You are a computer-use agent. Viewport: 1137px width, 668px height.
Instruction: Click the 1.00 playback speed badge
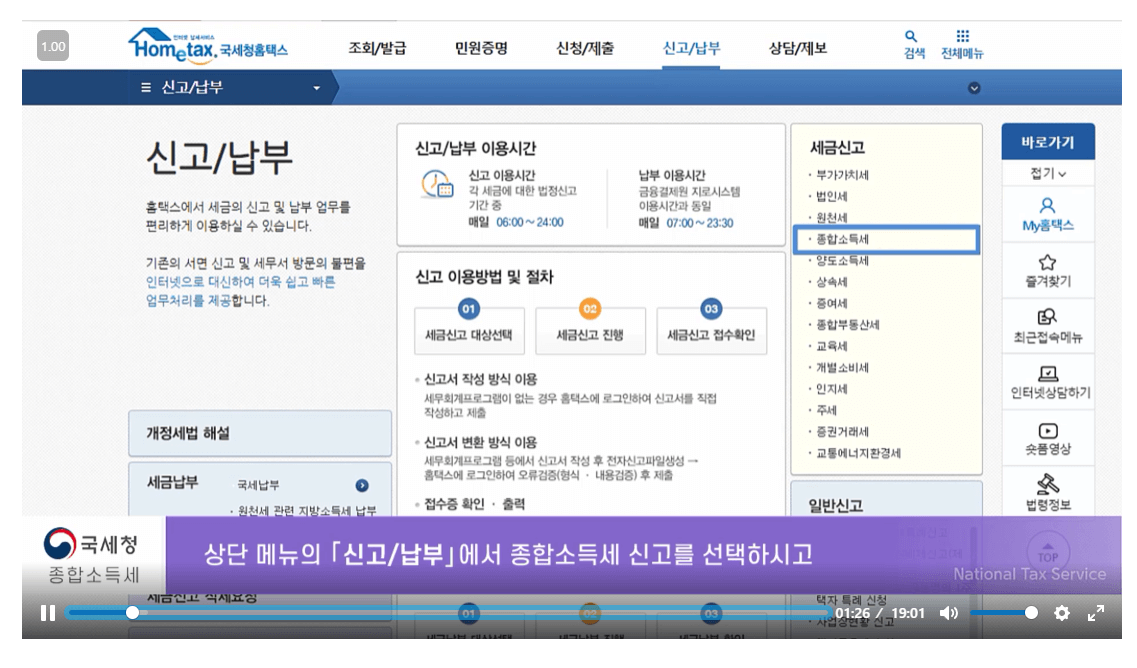tap(53, 46)
